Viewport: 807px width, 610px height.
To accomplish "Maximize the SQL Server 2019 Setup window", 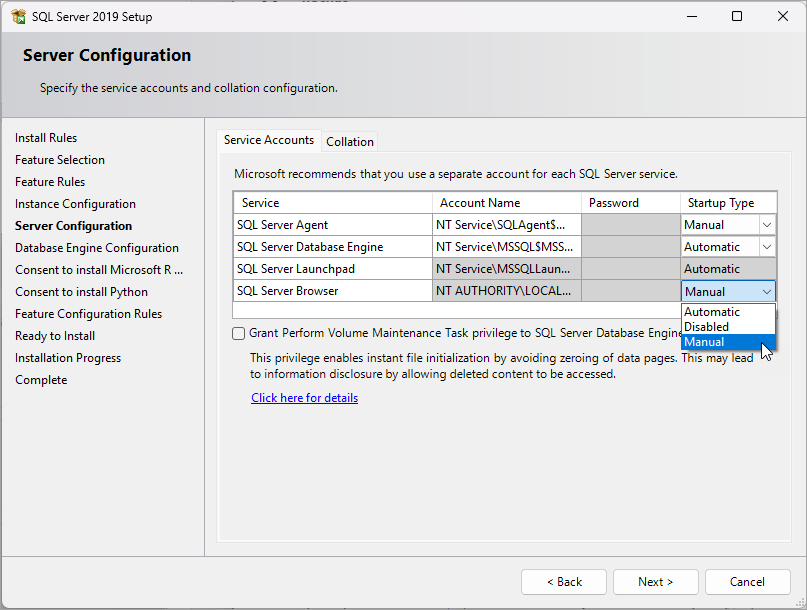I will coord(737,16).
